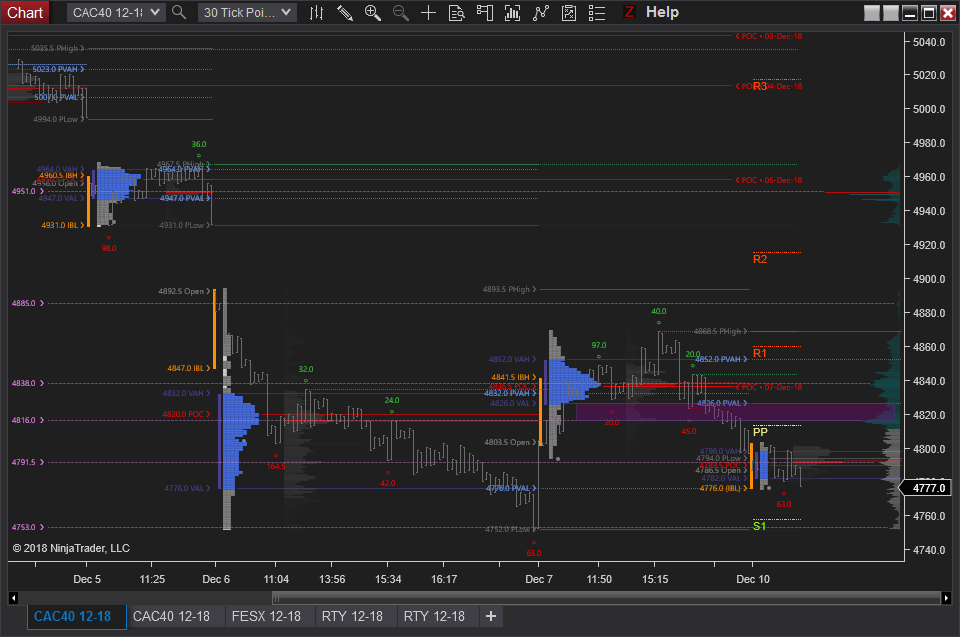Viewport: 960px width, 637px height.
Task: Click the 4791.5 level label
Action: tap(28, 462)
